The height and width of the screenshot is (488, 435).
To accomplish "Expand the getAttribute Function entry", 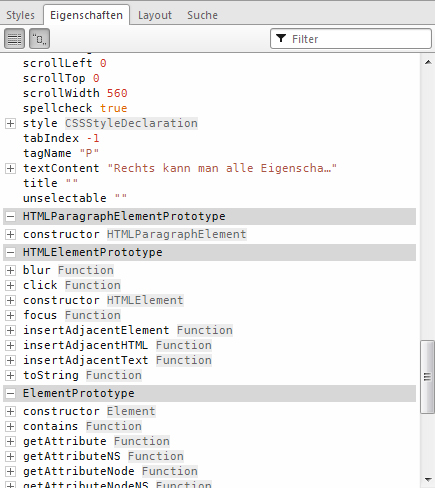I will pos(10,441).
